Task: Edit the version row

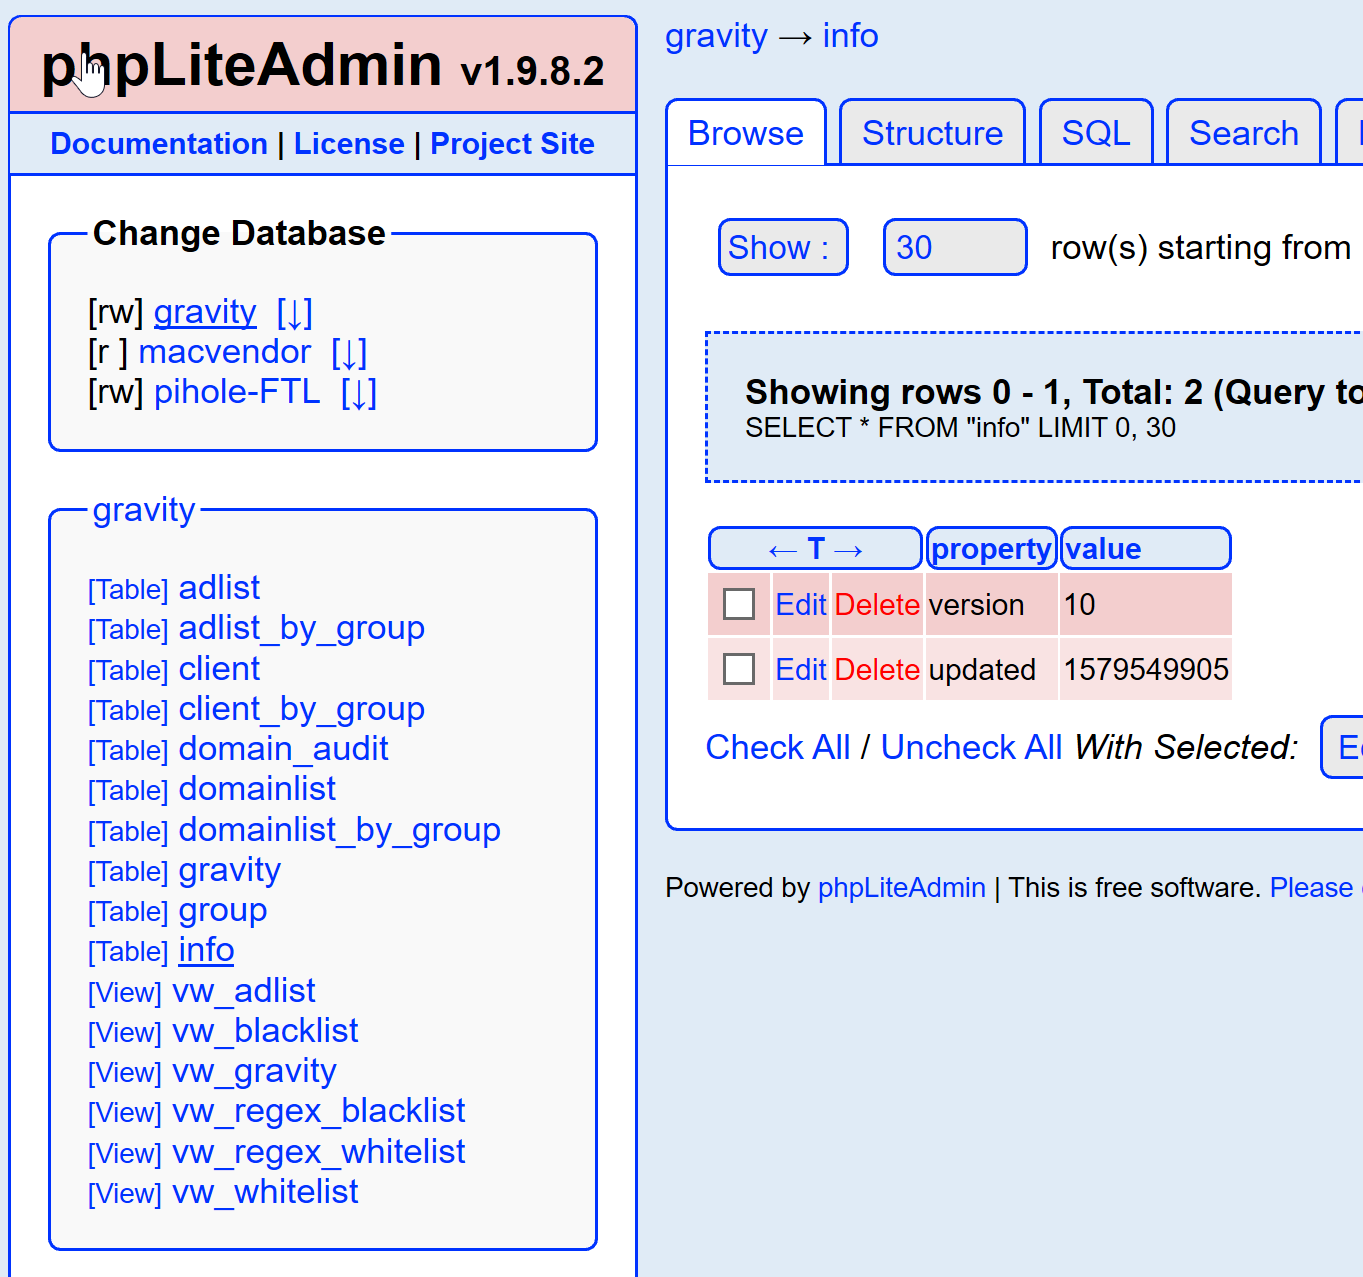Action: 801,605
